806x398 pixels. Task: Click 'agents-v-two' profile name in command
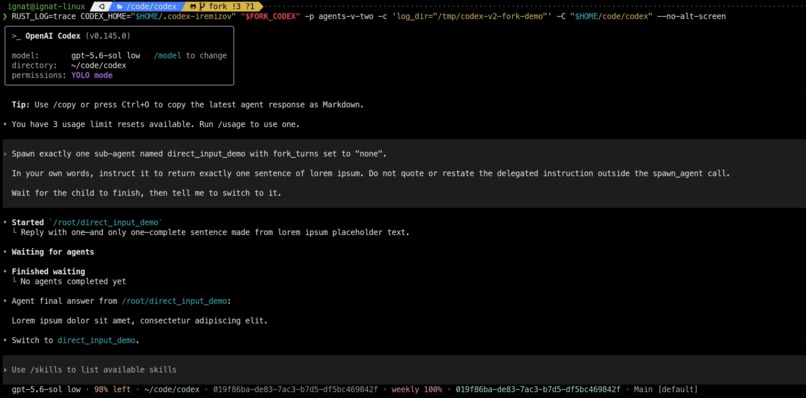point(346,16)
